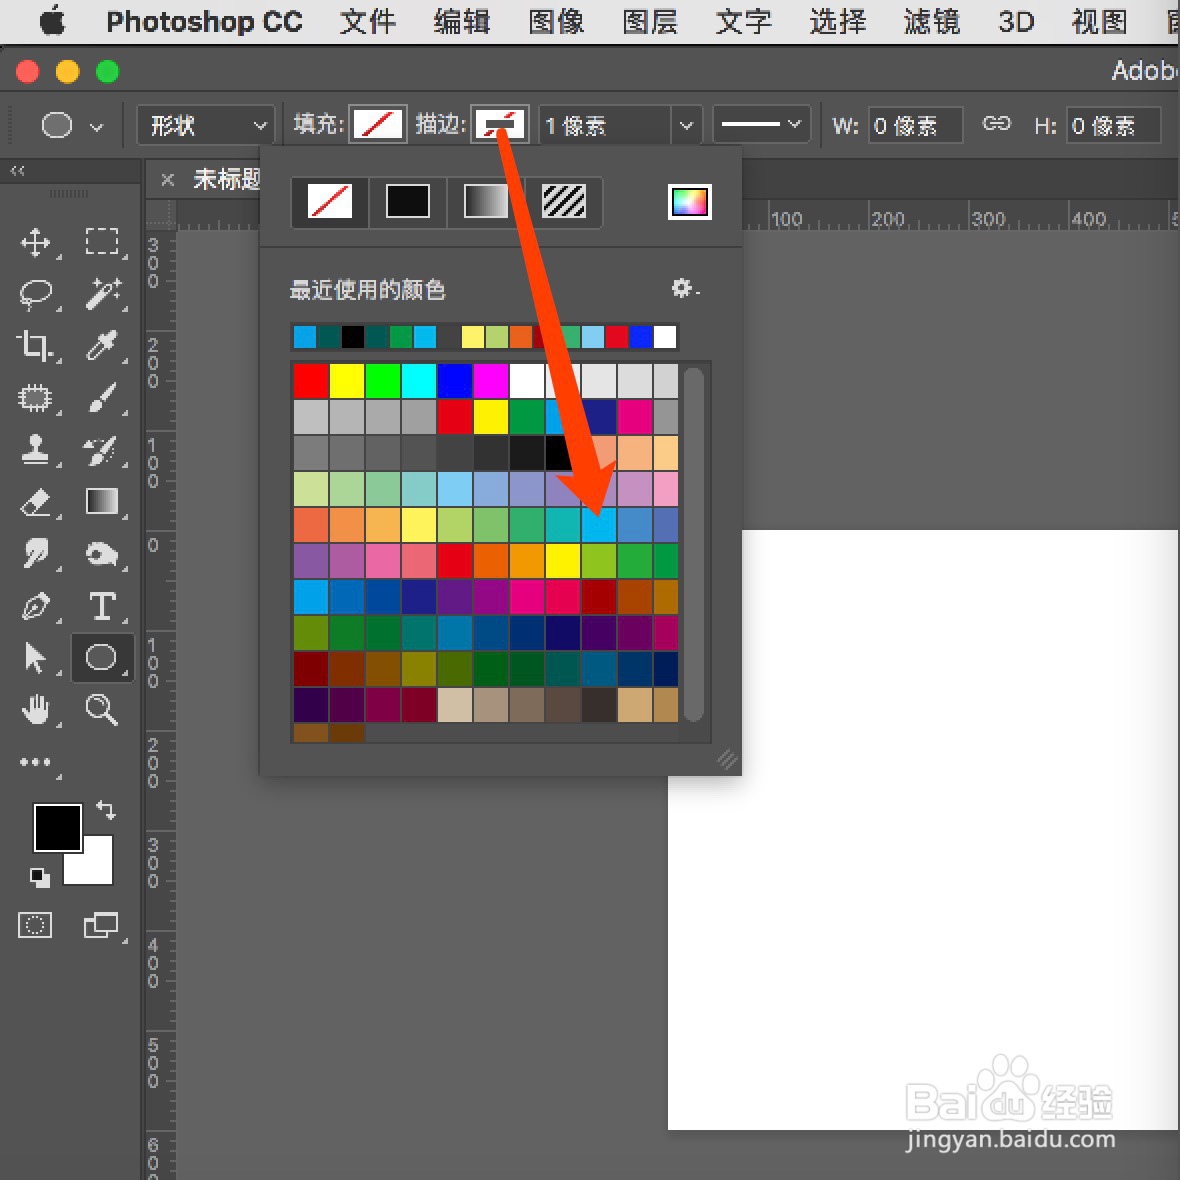Select the Ellipse shape tool in toolbox
The width and height of the screenshot is (1180, 1180).
pos(102,658)
